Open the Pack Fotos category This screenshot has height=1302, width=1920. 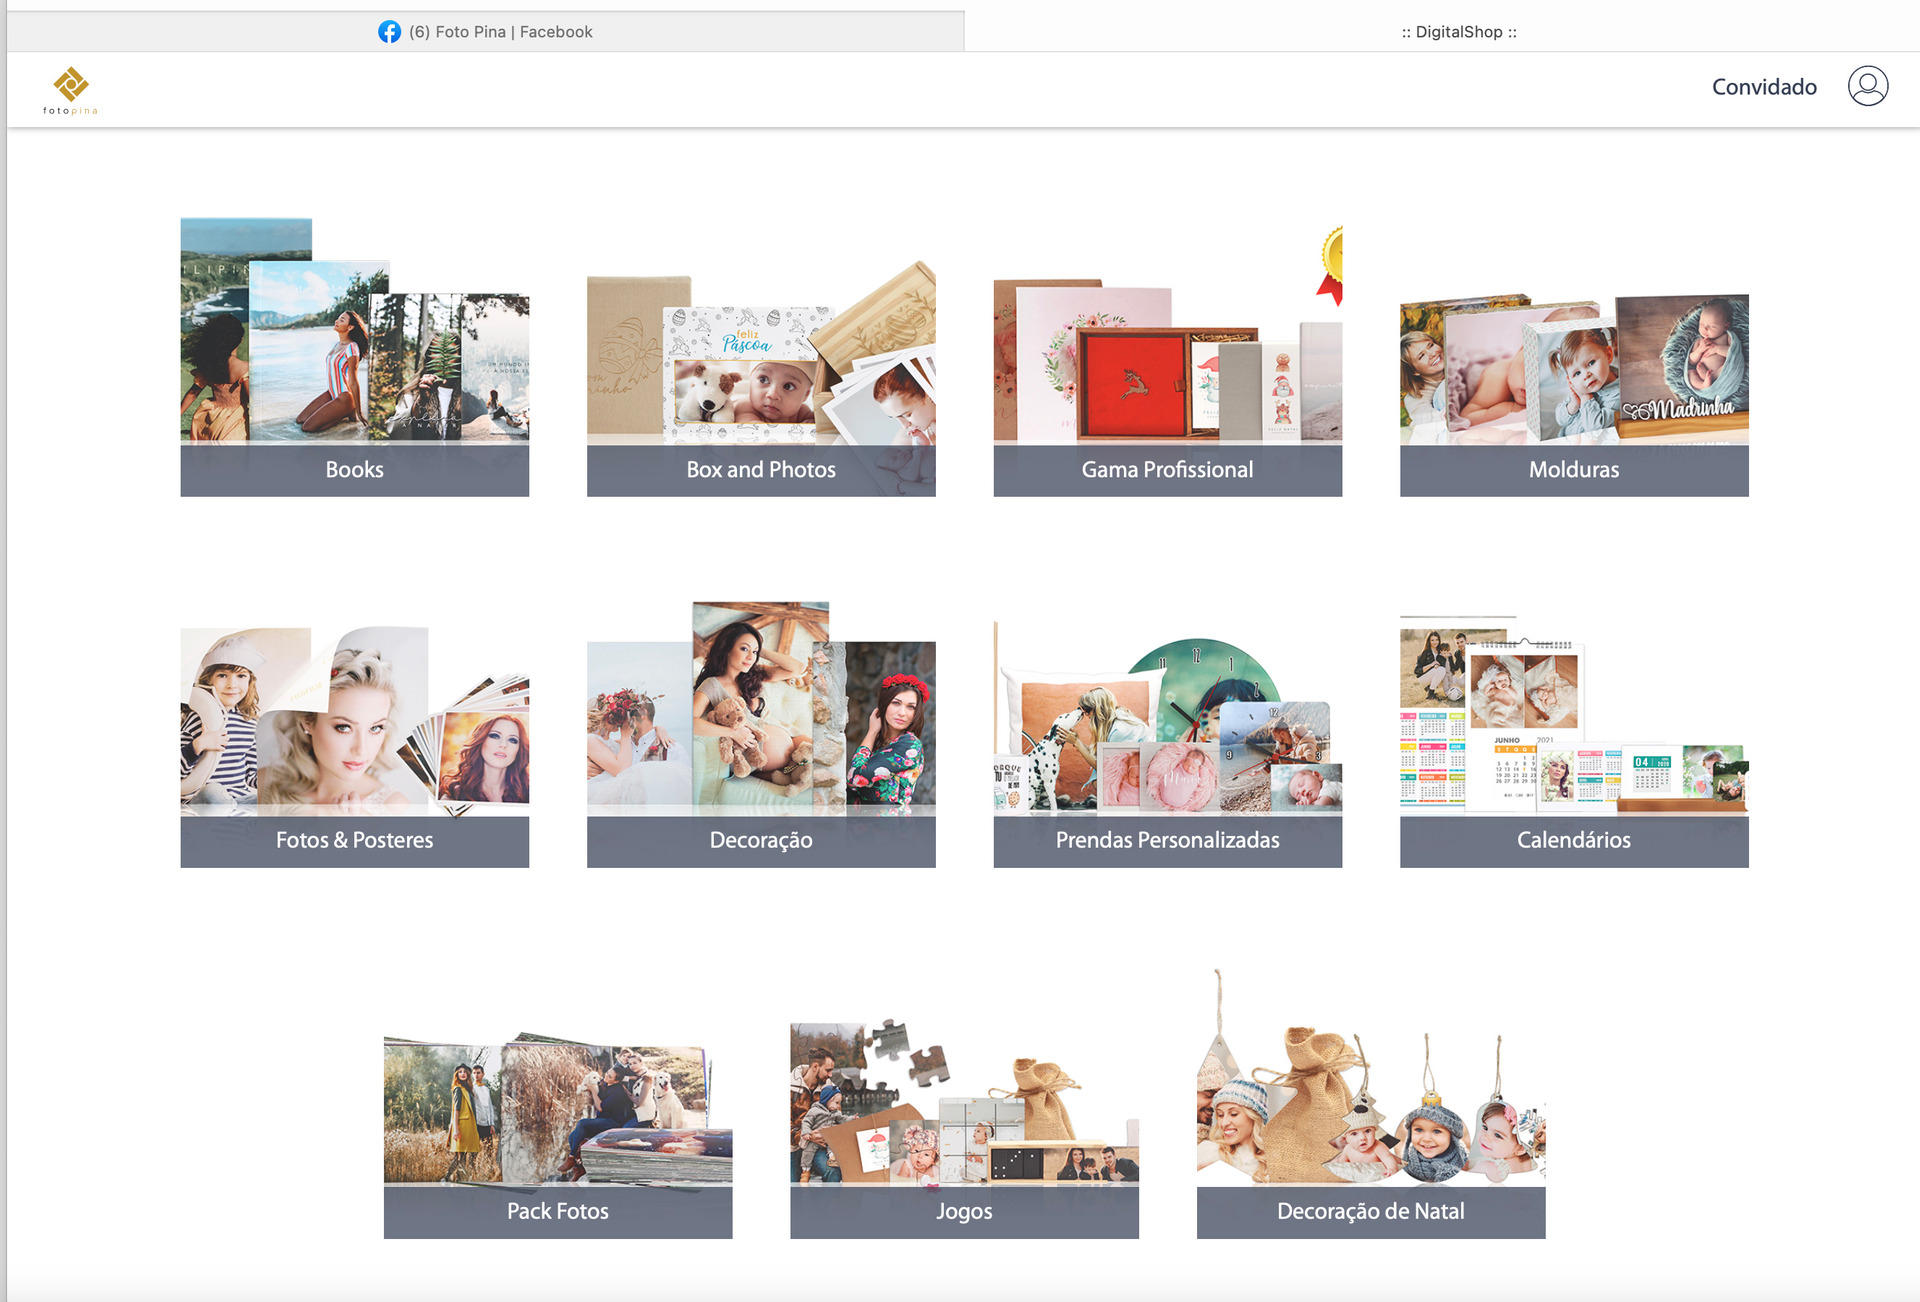[557, 1211]
